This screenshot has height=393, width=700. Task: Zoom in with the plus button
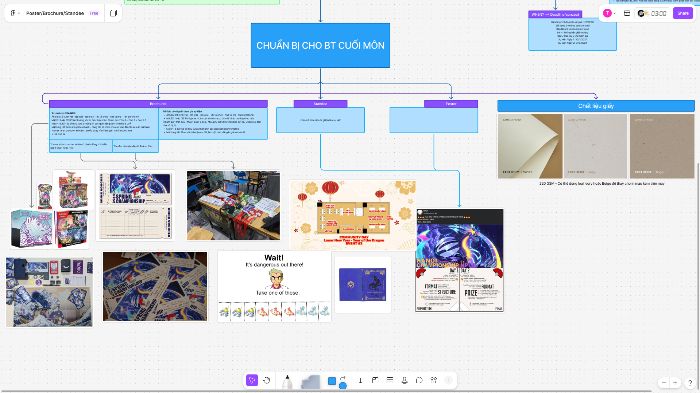(675, 382)
